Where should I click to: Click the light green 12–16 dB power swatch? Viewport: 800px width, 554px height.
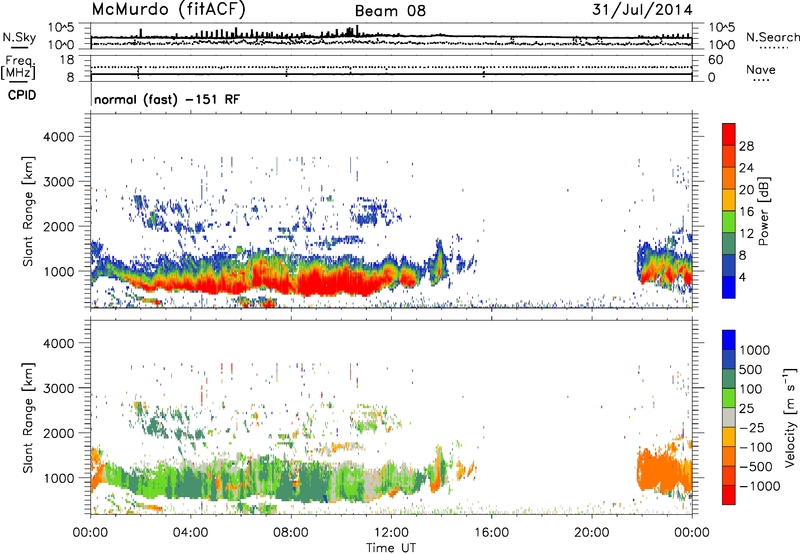point(729,222)
